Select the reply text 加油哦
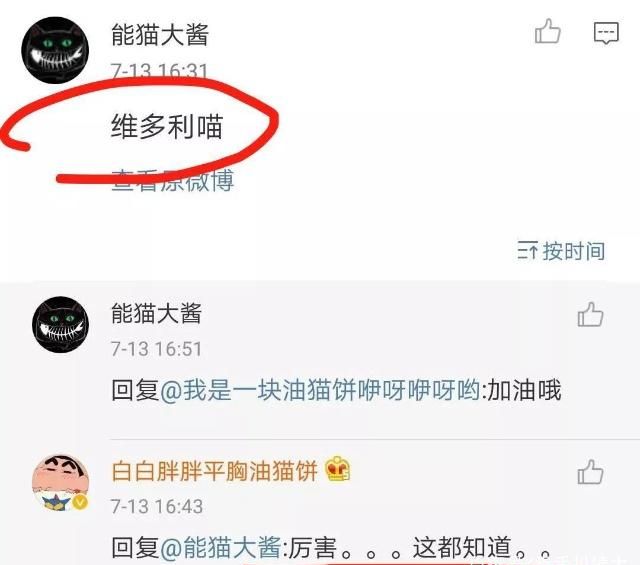Image resolution: width=640 pixels, height=565 pixels. point(524,390)
